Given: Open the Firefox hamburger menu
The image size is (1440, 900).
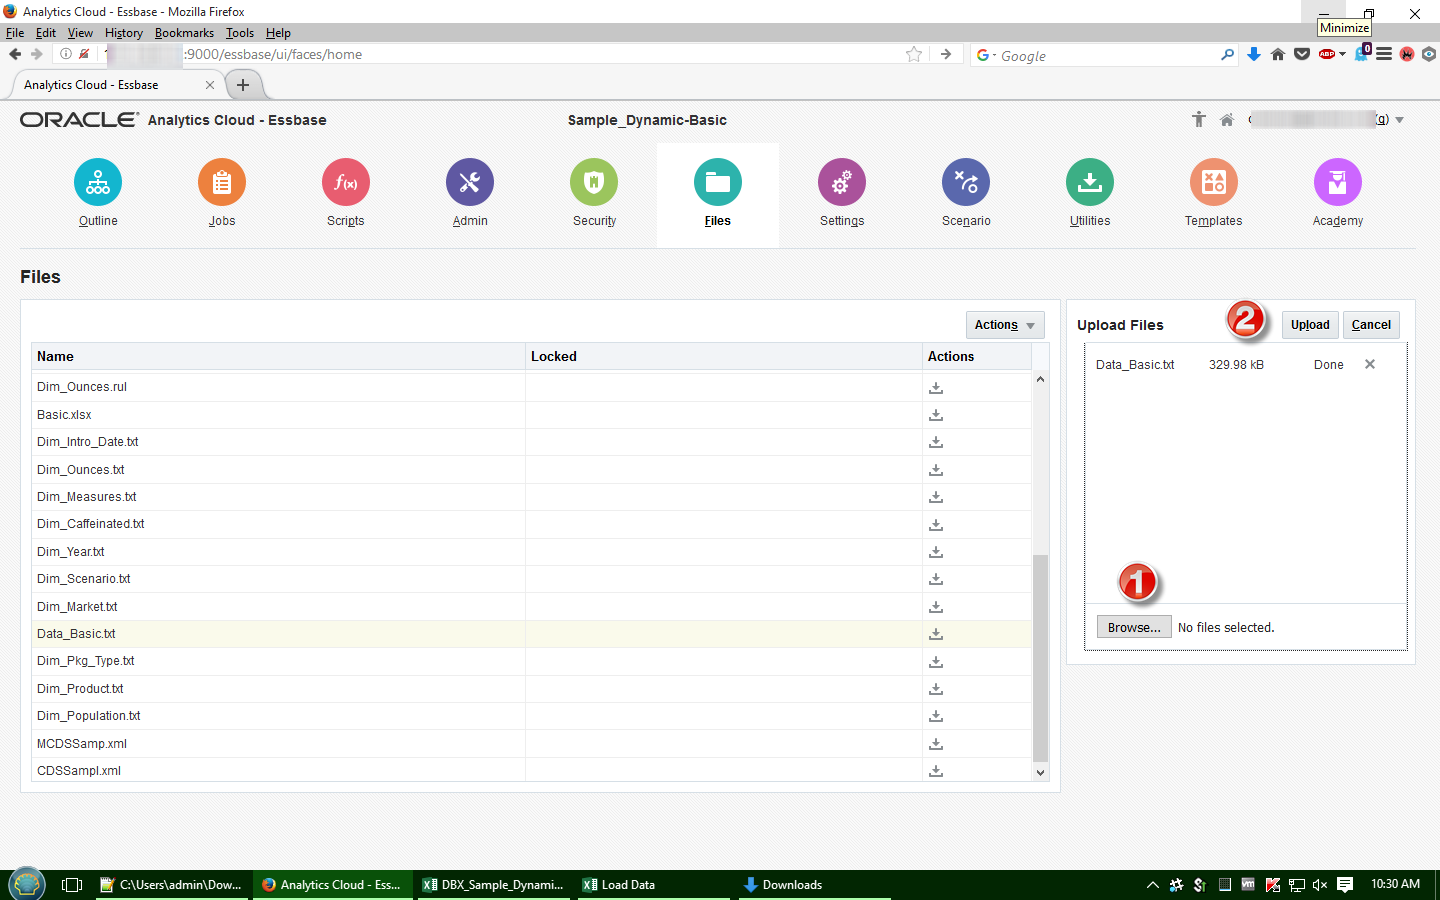Looking at the screenshot, I should point(1384,54).
